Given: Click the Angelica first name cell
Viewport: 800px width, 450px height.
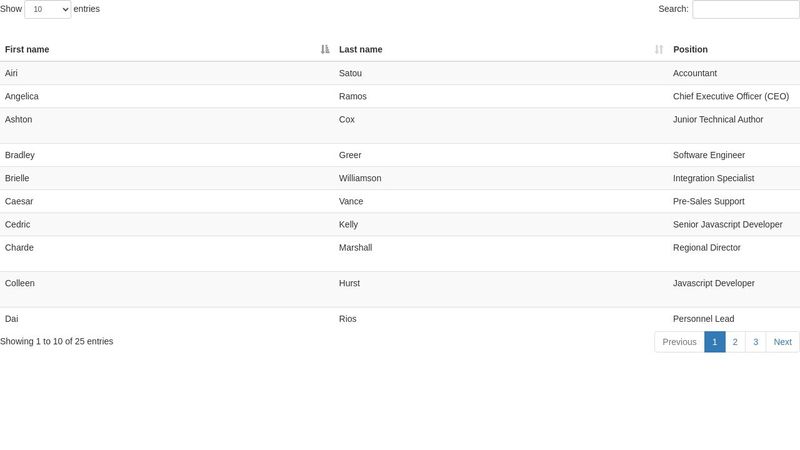Looking at the screenshot, I should pos(21,96).
